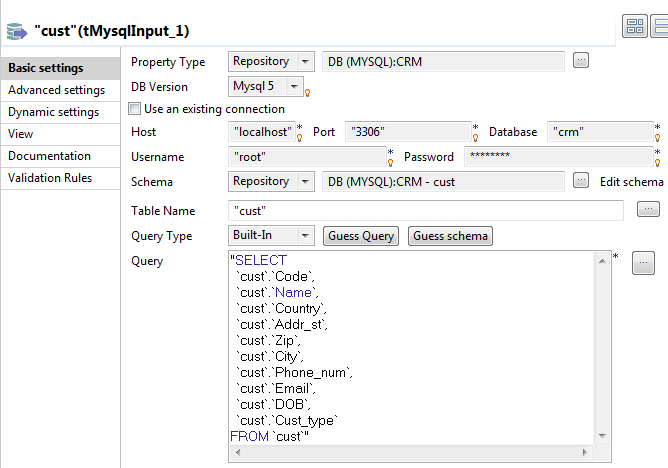The image size is (668, 468).
Task: Enable Use an existing connection checkbox
Action: pos(136,109)
